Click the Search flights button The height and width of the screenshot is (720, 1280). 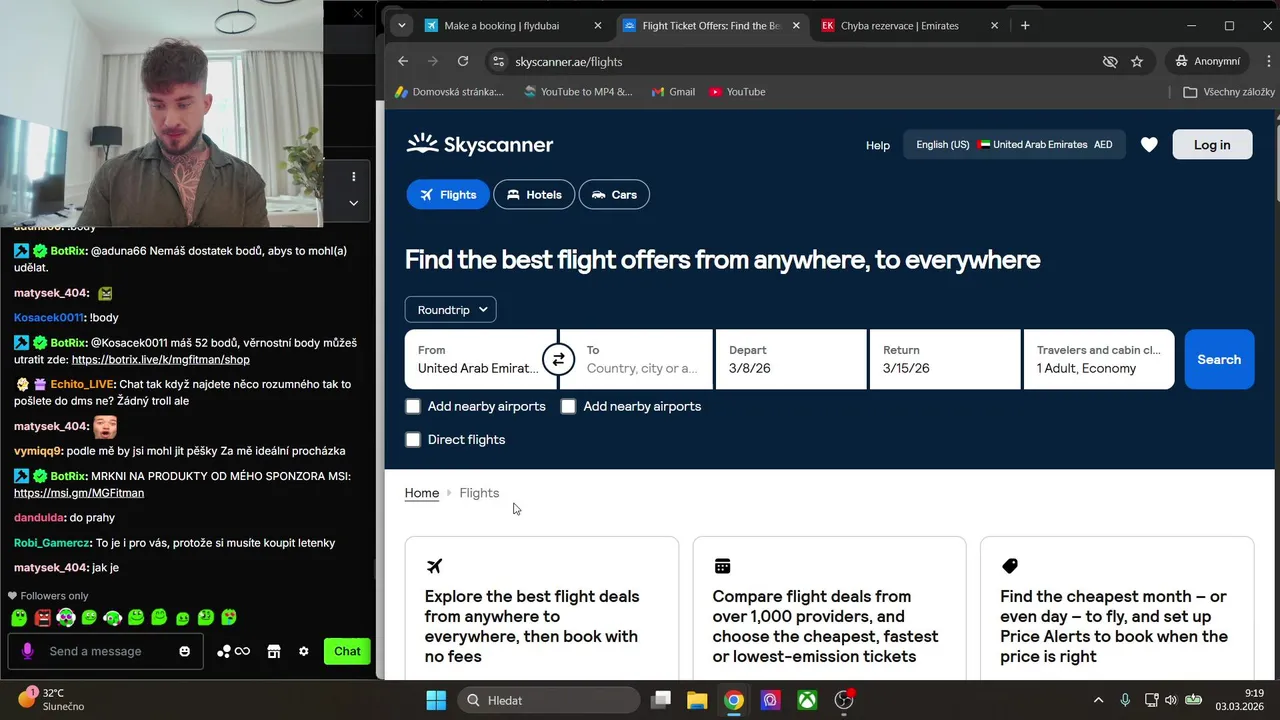(x=1219, y=359)
